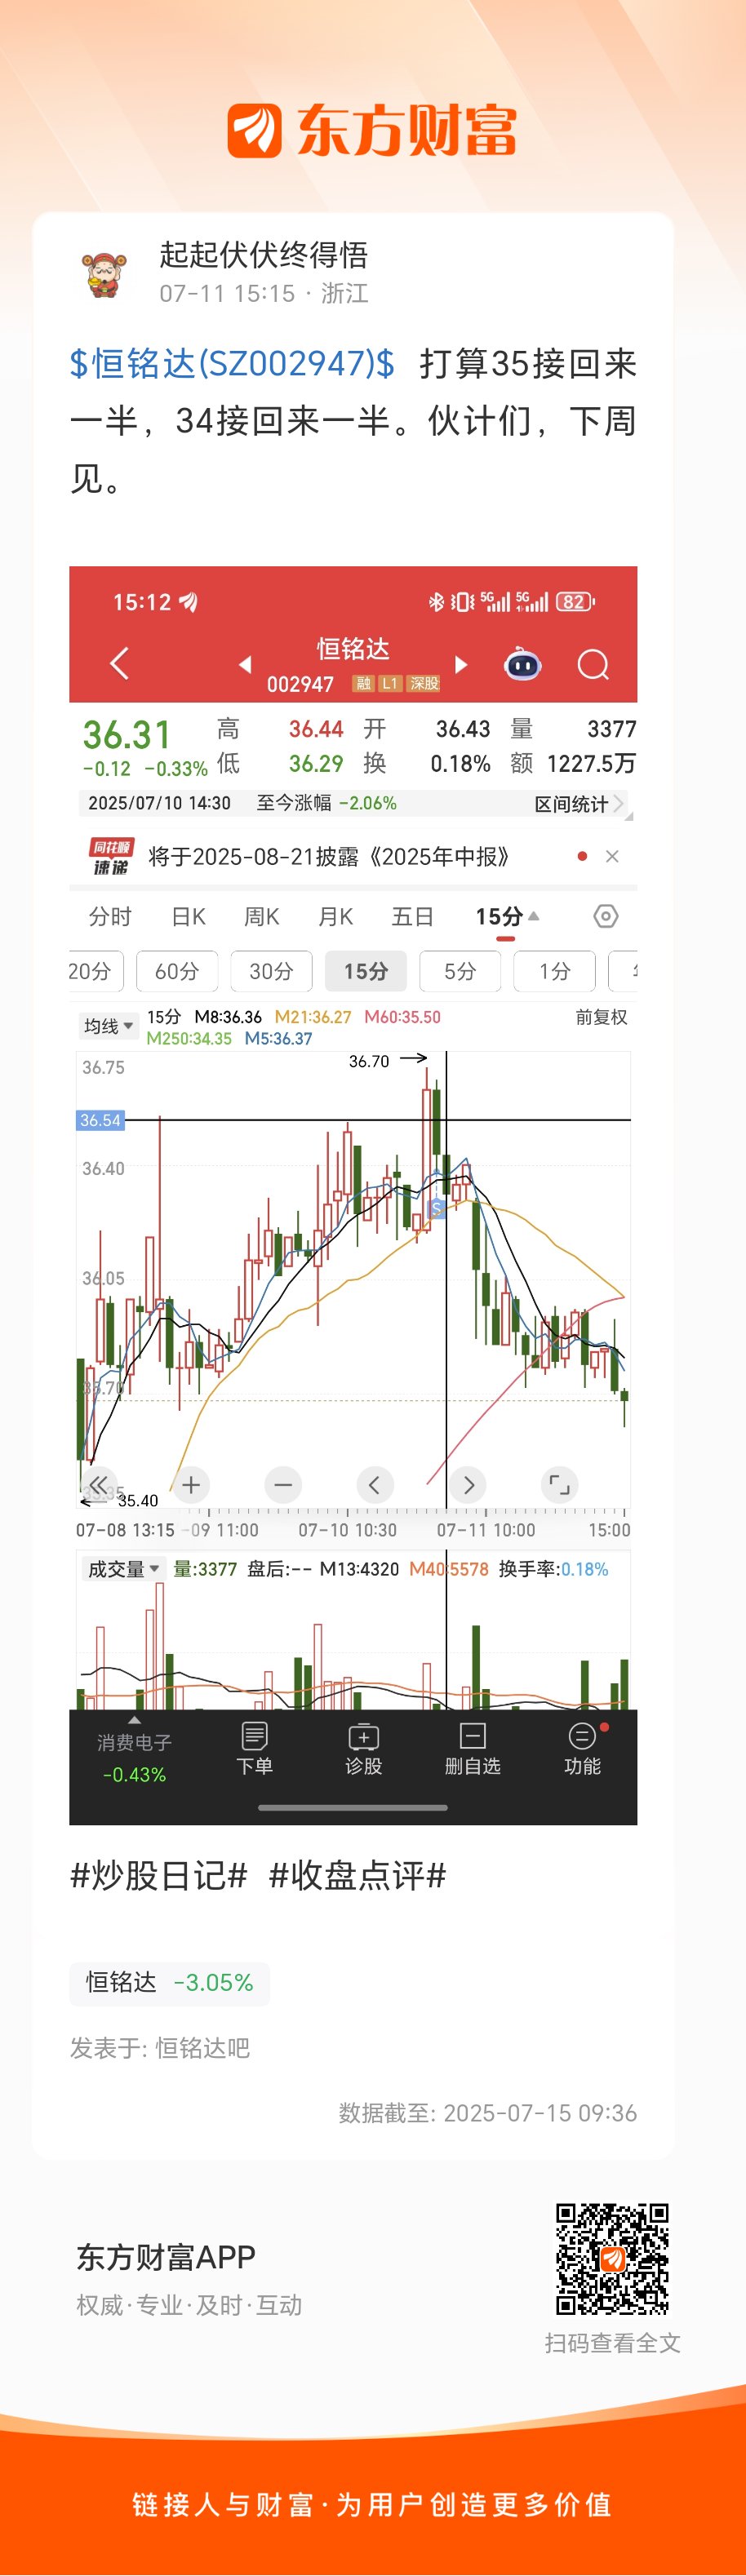746x2576 pixels.
Task: Open chart settings hexagon icon
Action: pyautogui.click(x=606, y=916)
